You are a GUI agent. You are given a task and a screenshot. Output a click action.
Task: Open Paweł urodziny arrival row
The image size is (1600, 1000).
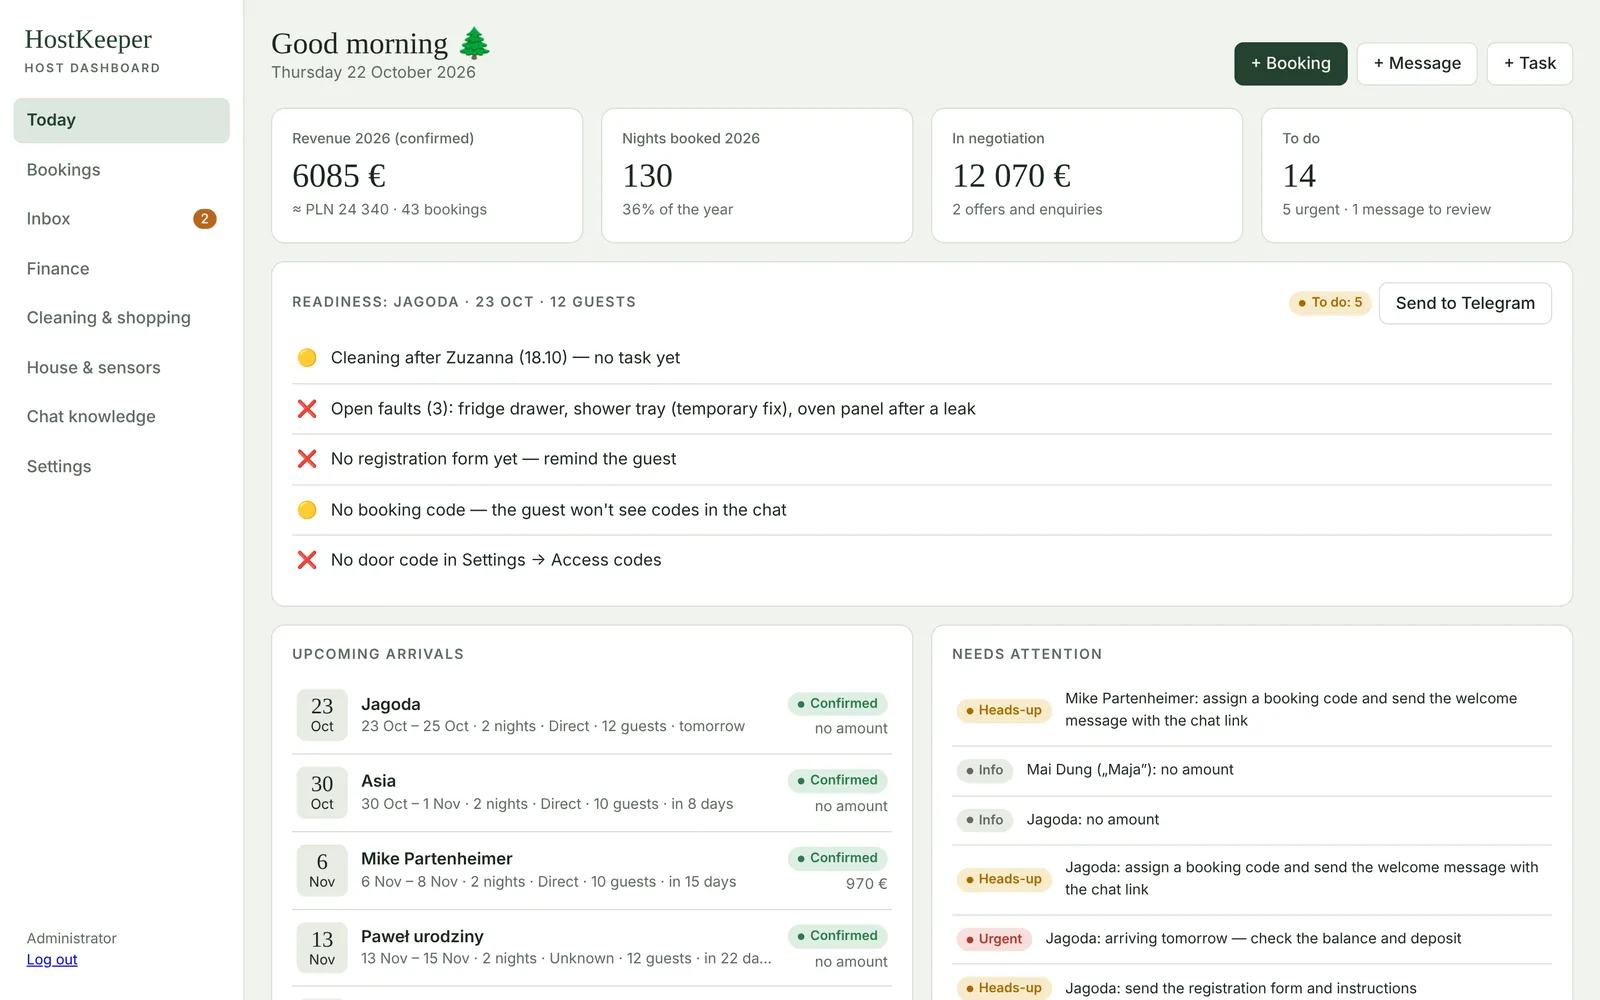pyautogui.click(x=592, y=948)
